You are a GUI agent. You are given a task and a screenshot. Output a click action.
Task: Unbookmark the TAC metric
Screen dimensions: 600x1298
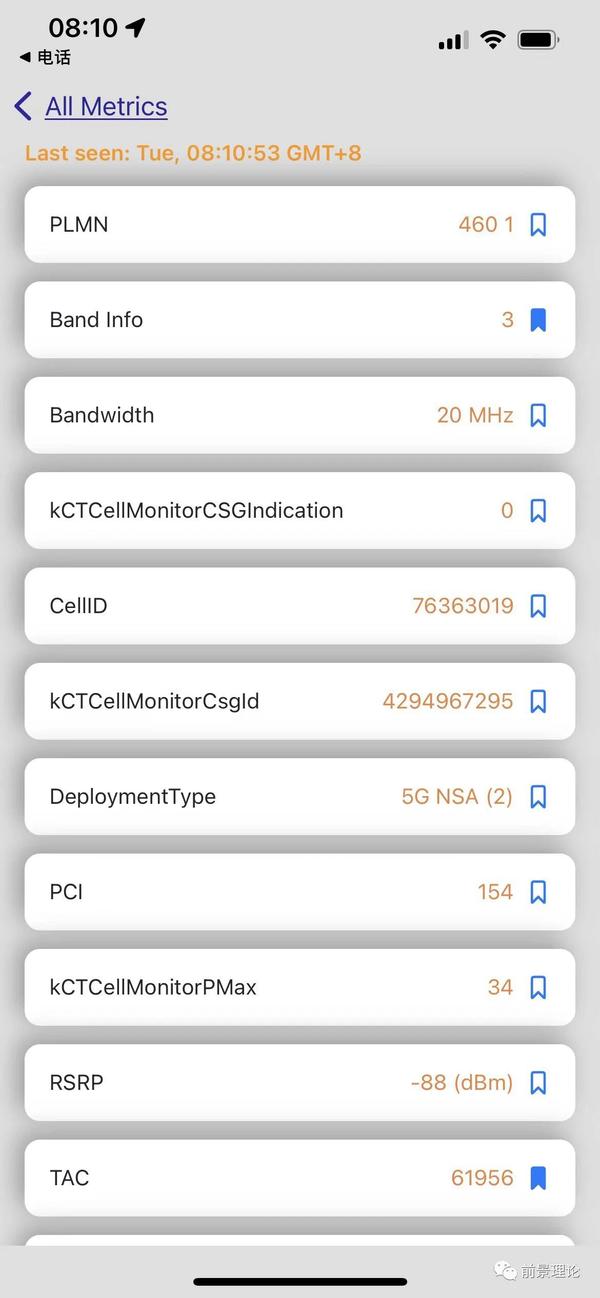click(538, 1178)
